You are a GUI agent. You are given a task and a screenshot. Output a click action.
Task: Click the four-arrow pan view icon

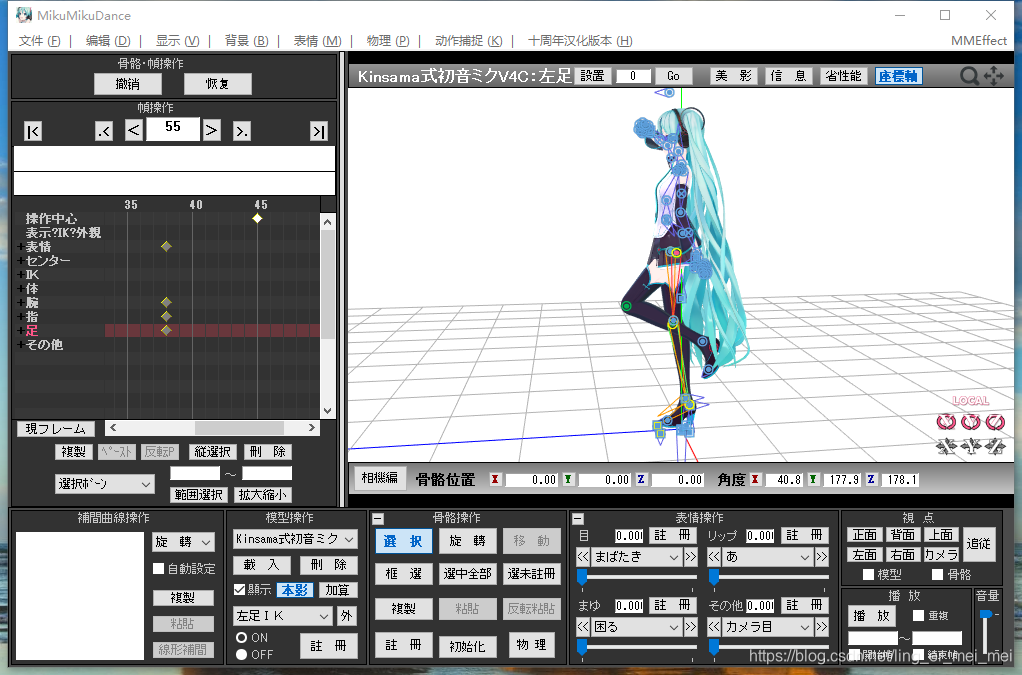click(993, 76)
